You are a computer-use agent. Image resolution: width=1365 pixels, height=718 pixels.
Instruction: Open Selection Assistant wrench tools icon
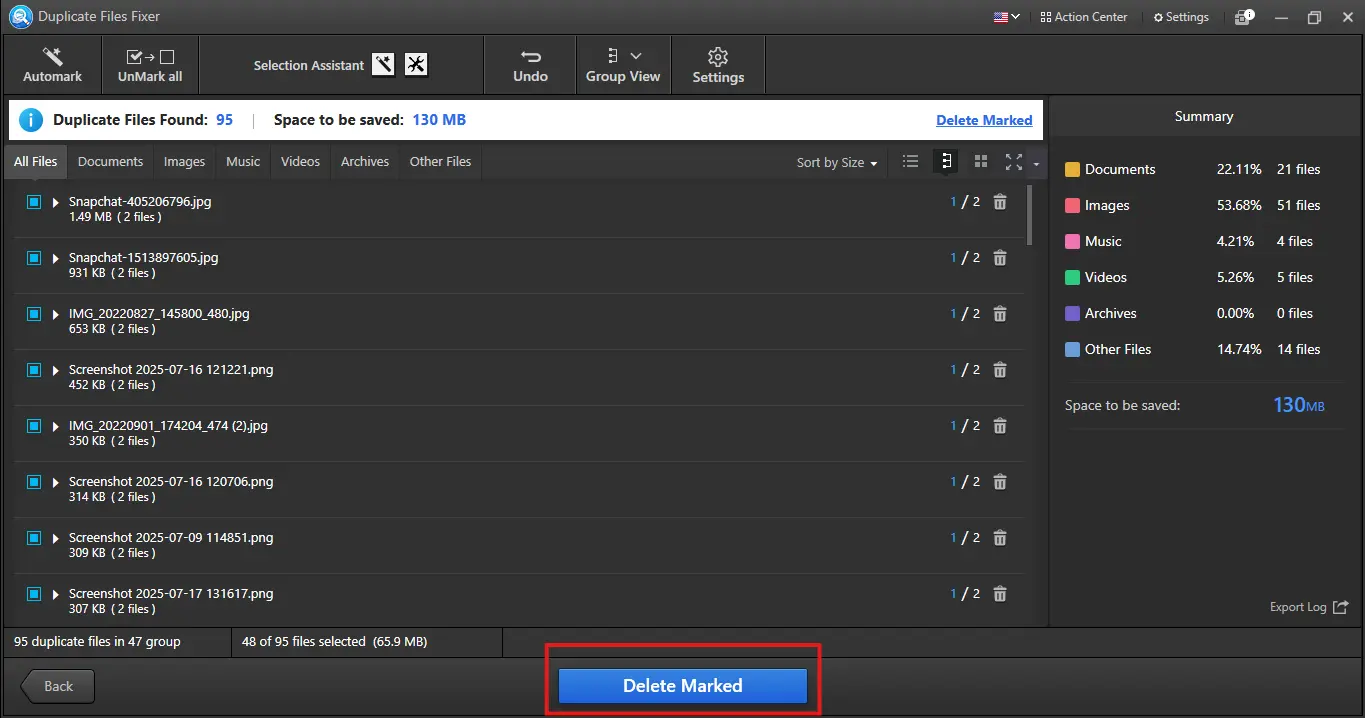(416, 65)
